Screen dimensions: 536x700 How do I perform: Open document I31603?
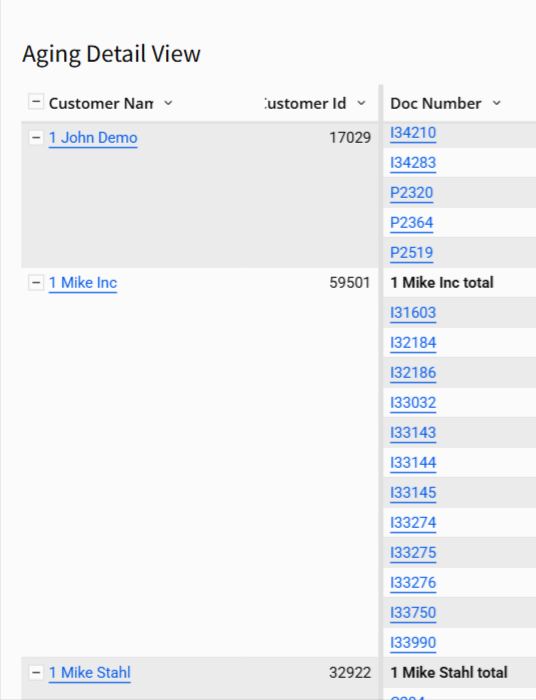click(x=413, y=312)
